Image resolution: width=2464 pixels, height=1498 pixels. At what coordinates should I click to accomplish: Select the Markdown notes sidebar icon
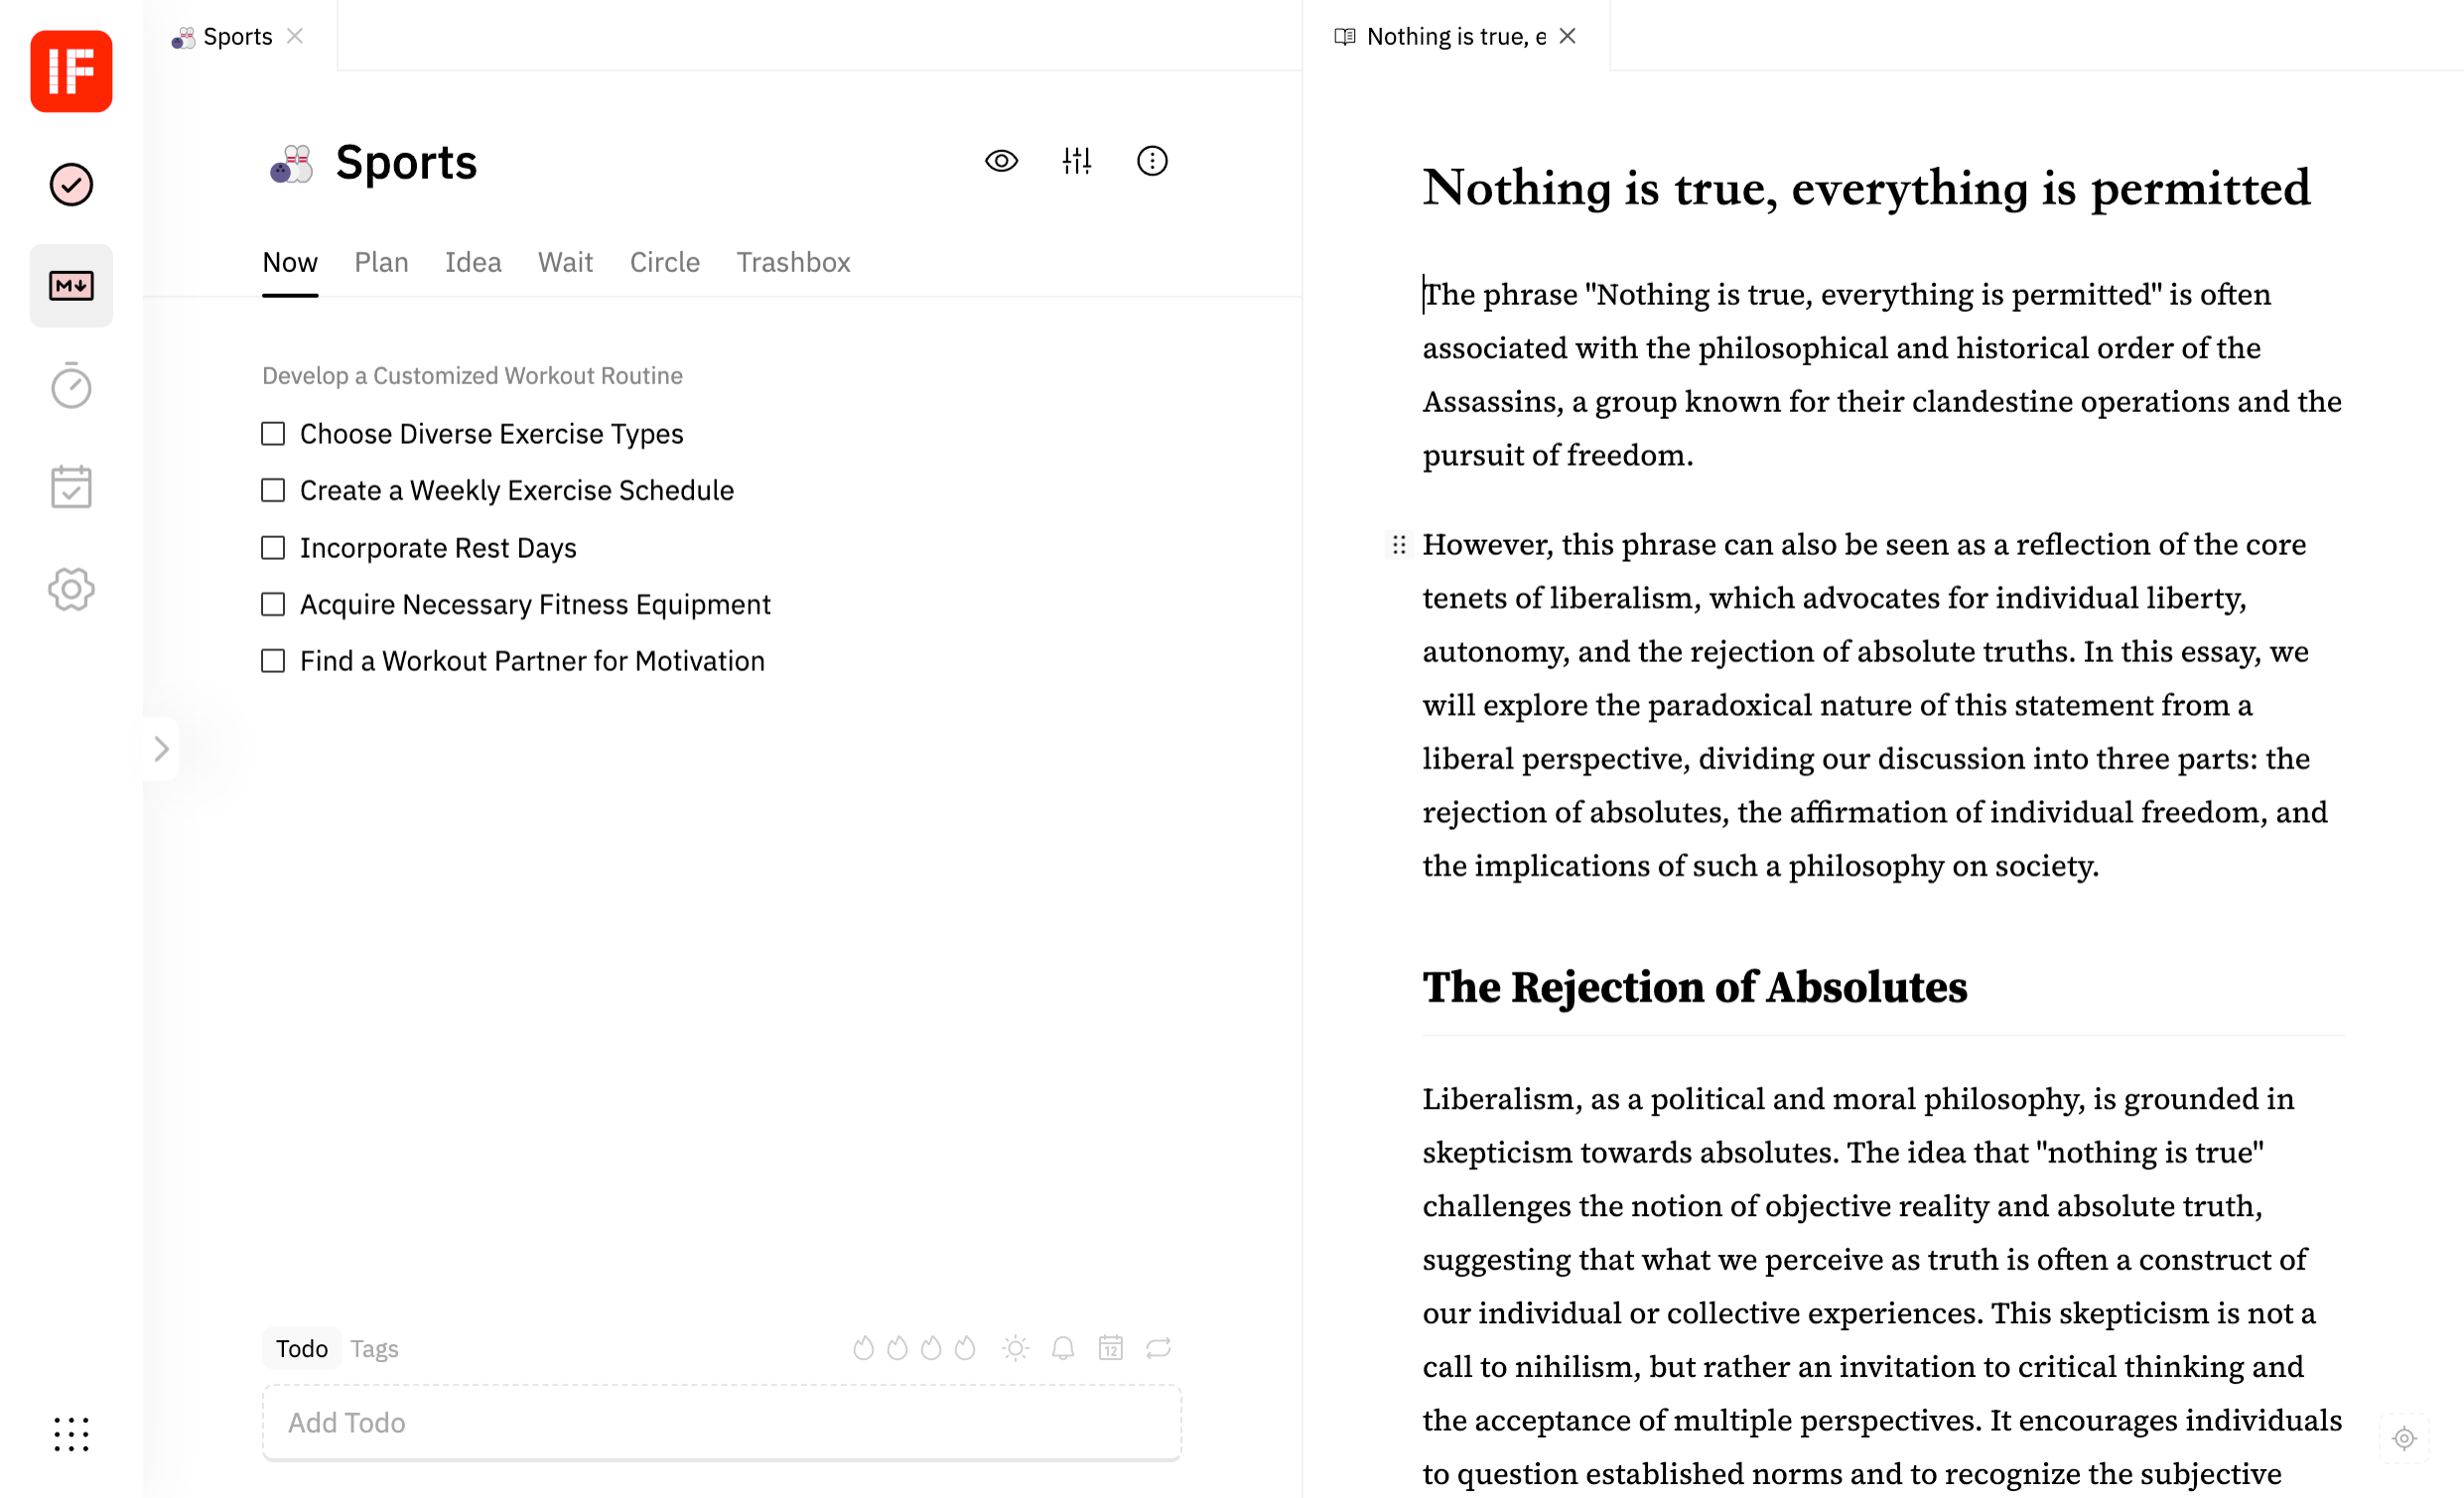point(71,286)
